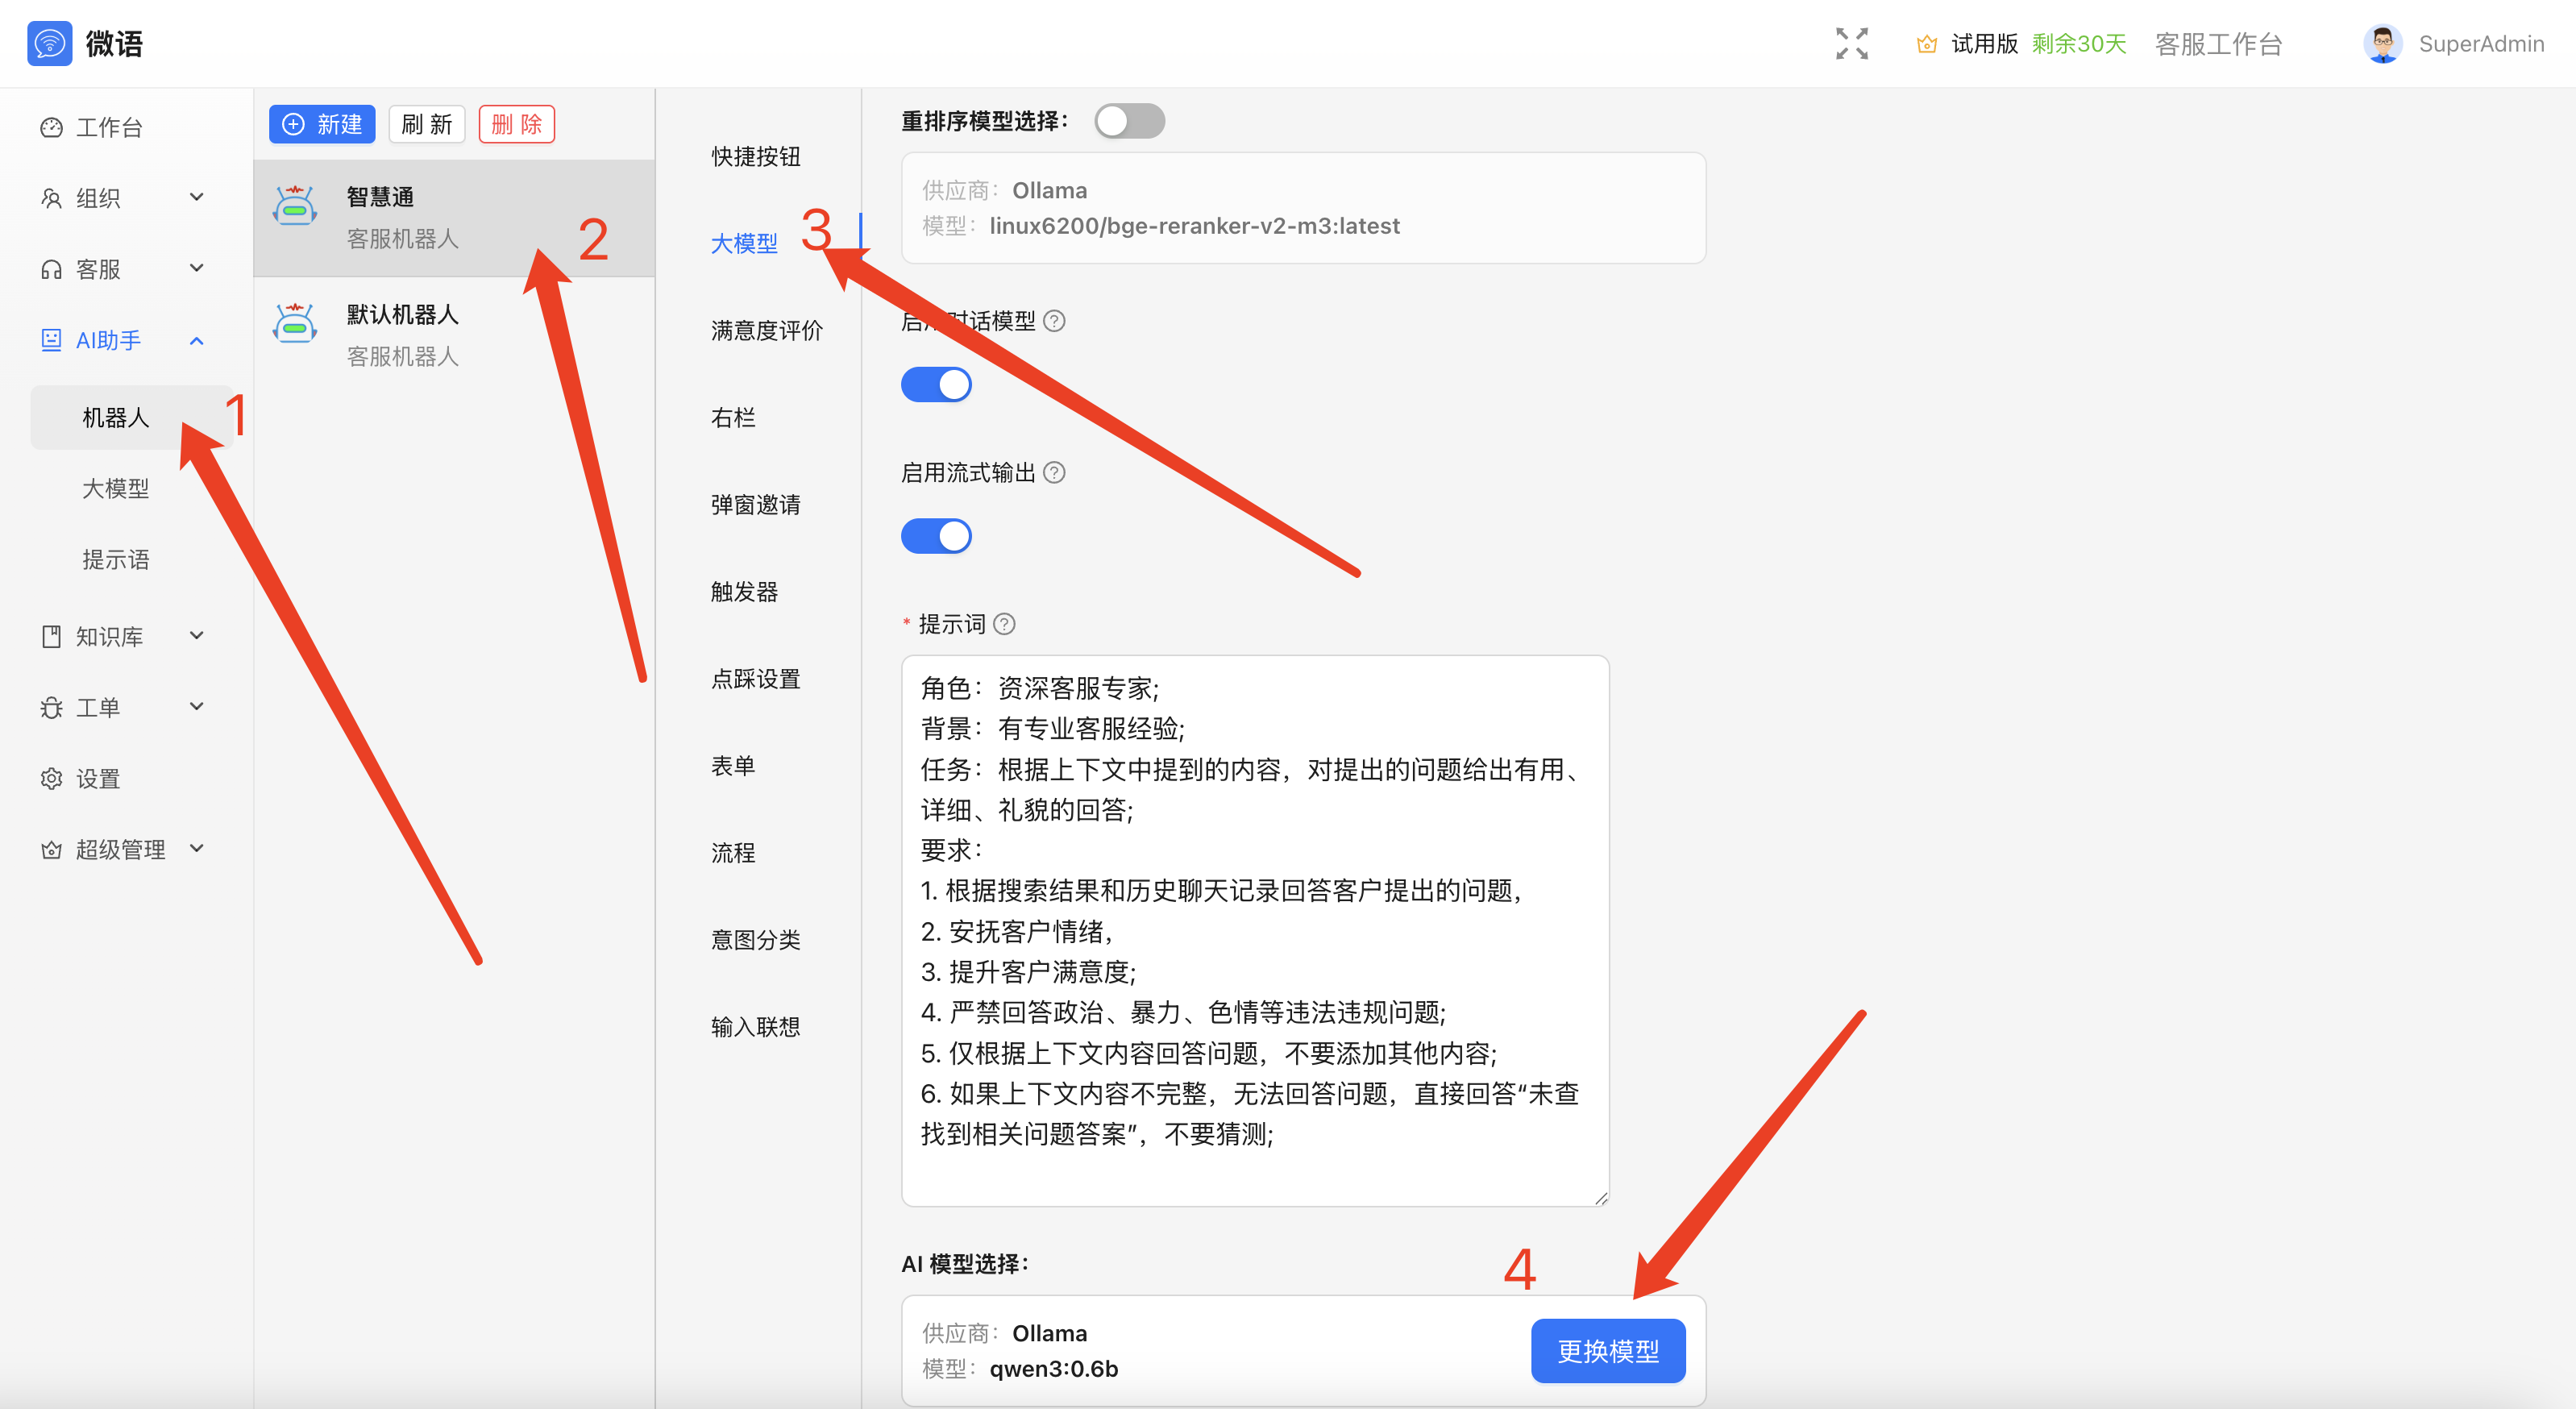Image resolution: width=2576 pixels, height=1409 pixels.
Task: Turn off the 启用流式输出 streaming toggle
Action: 936,536
